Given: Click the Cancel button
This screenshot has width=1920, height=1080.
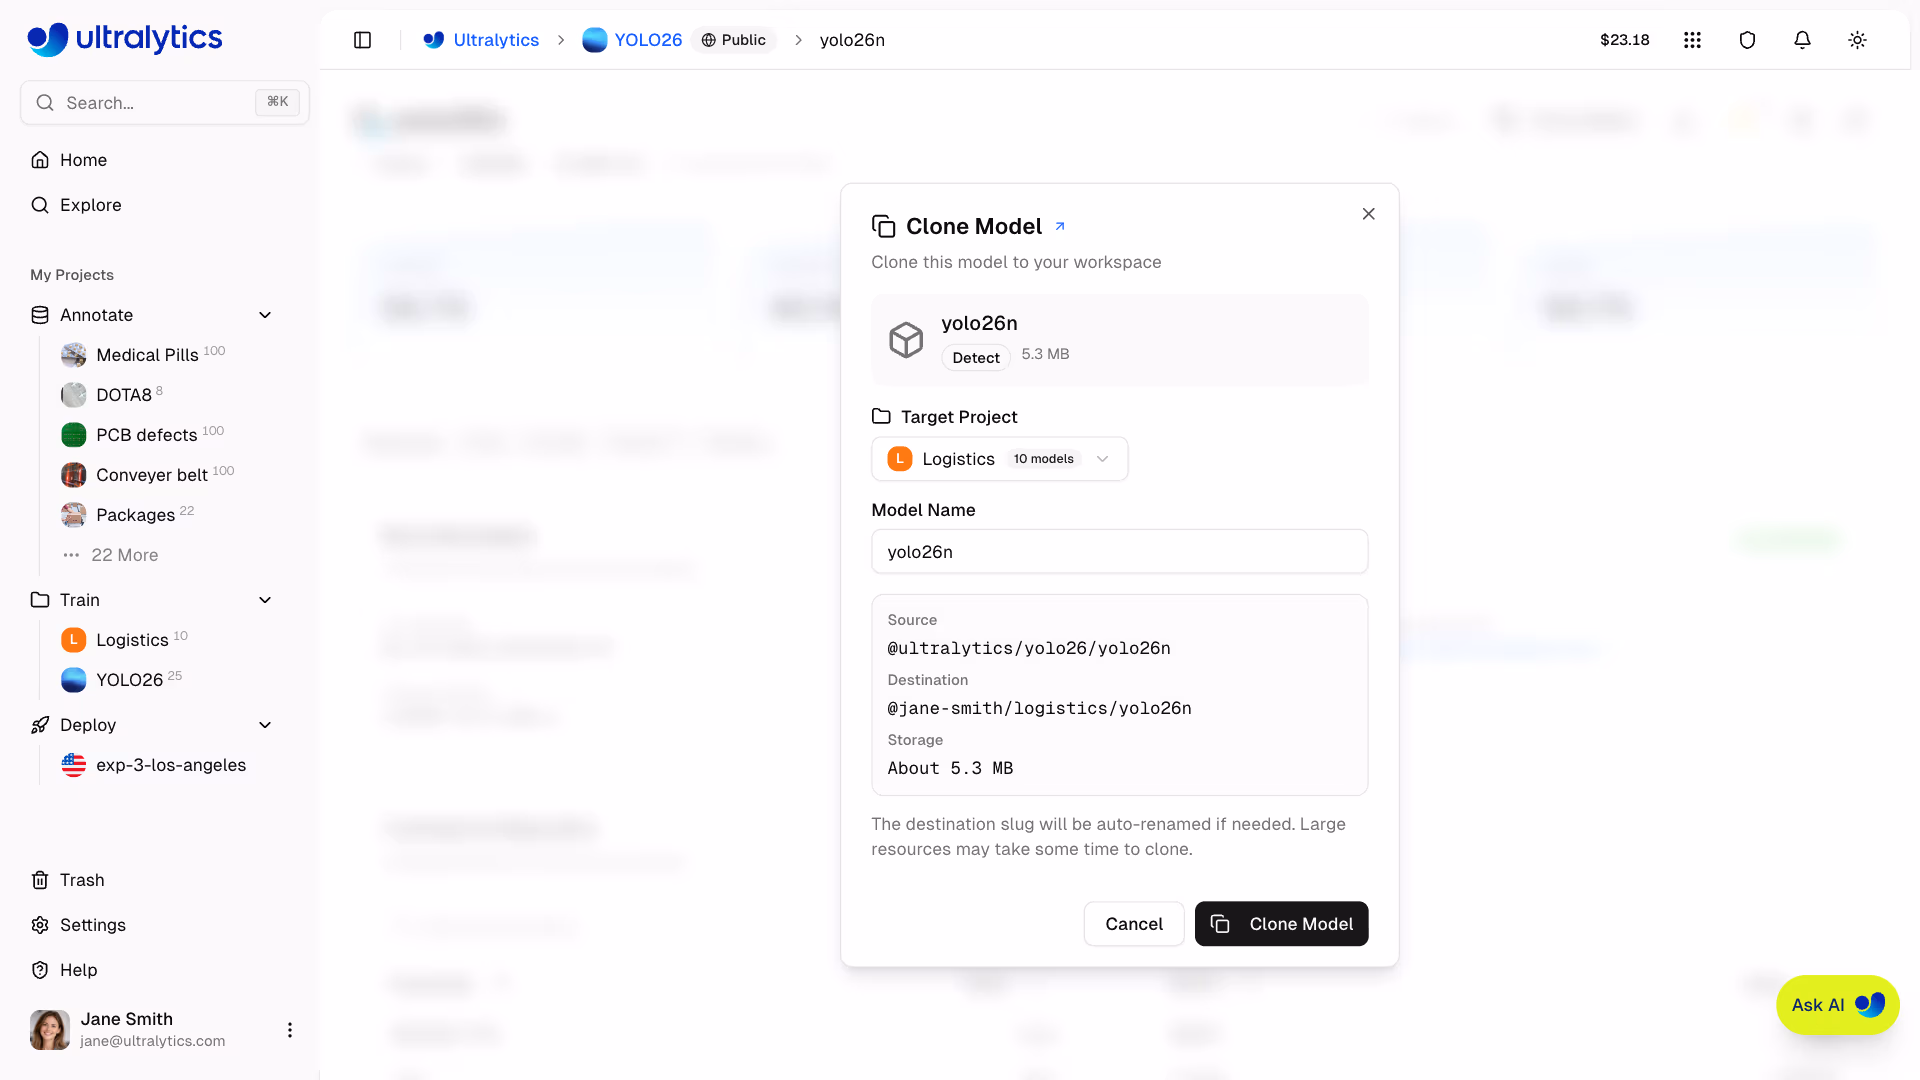Looking at the screenshot, I should 1134,924.
